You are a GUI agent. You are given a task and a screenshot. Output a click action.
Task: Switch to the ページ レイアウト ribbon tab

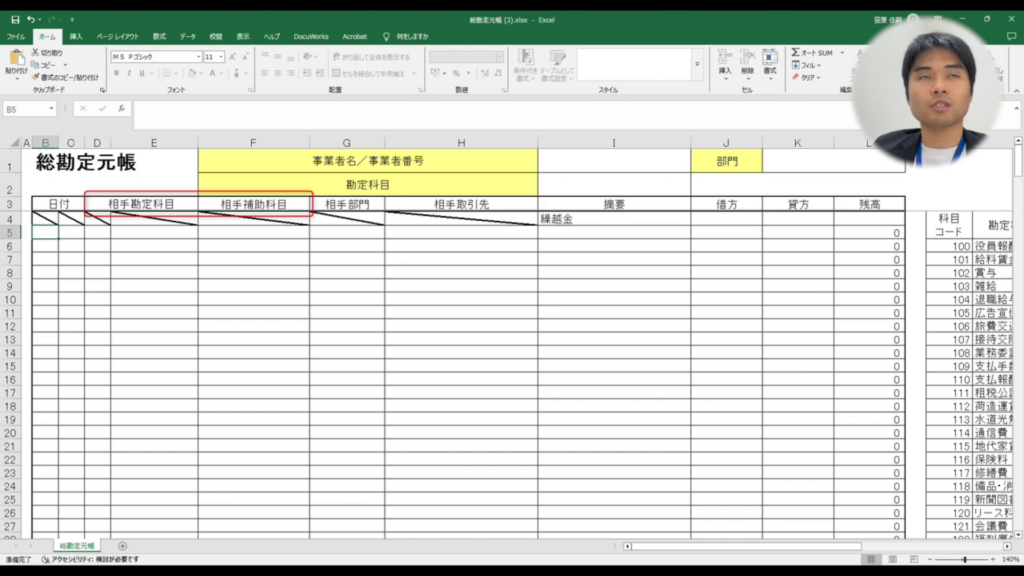point(118,36)
